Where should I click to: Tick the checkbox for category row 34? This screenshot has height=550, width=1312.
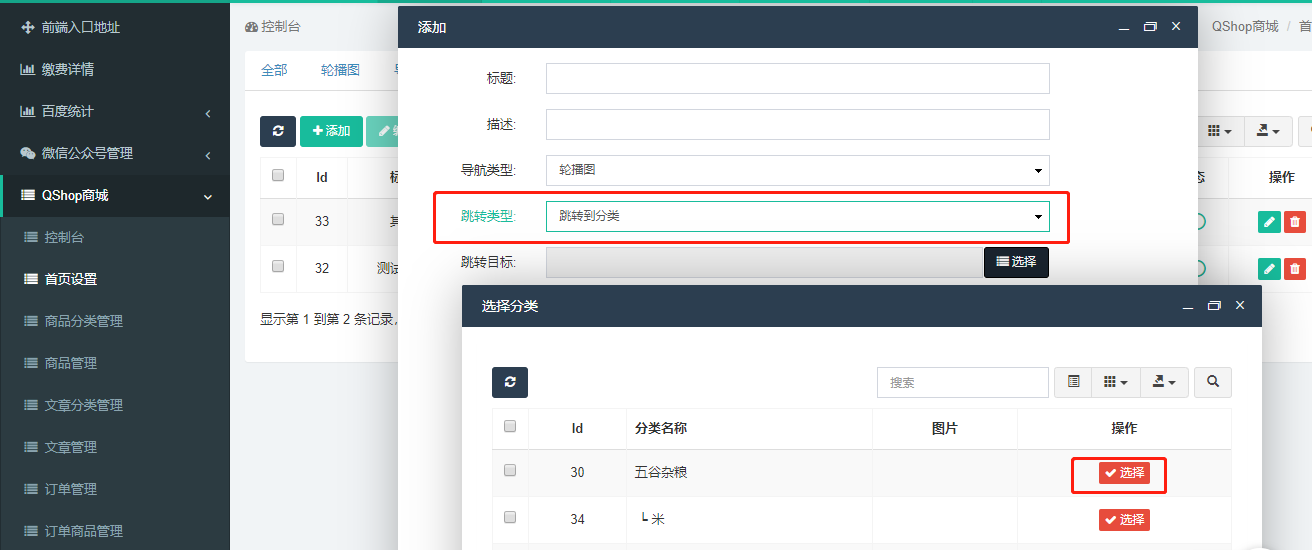coord(510,517)
